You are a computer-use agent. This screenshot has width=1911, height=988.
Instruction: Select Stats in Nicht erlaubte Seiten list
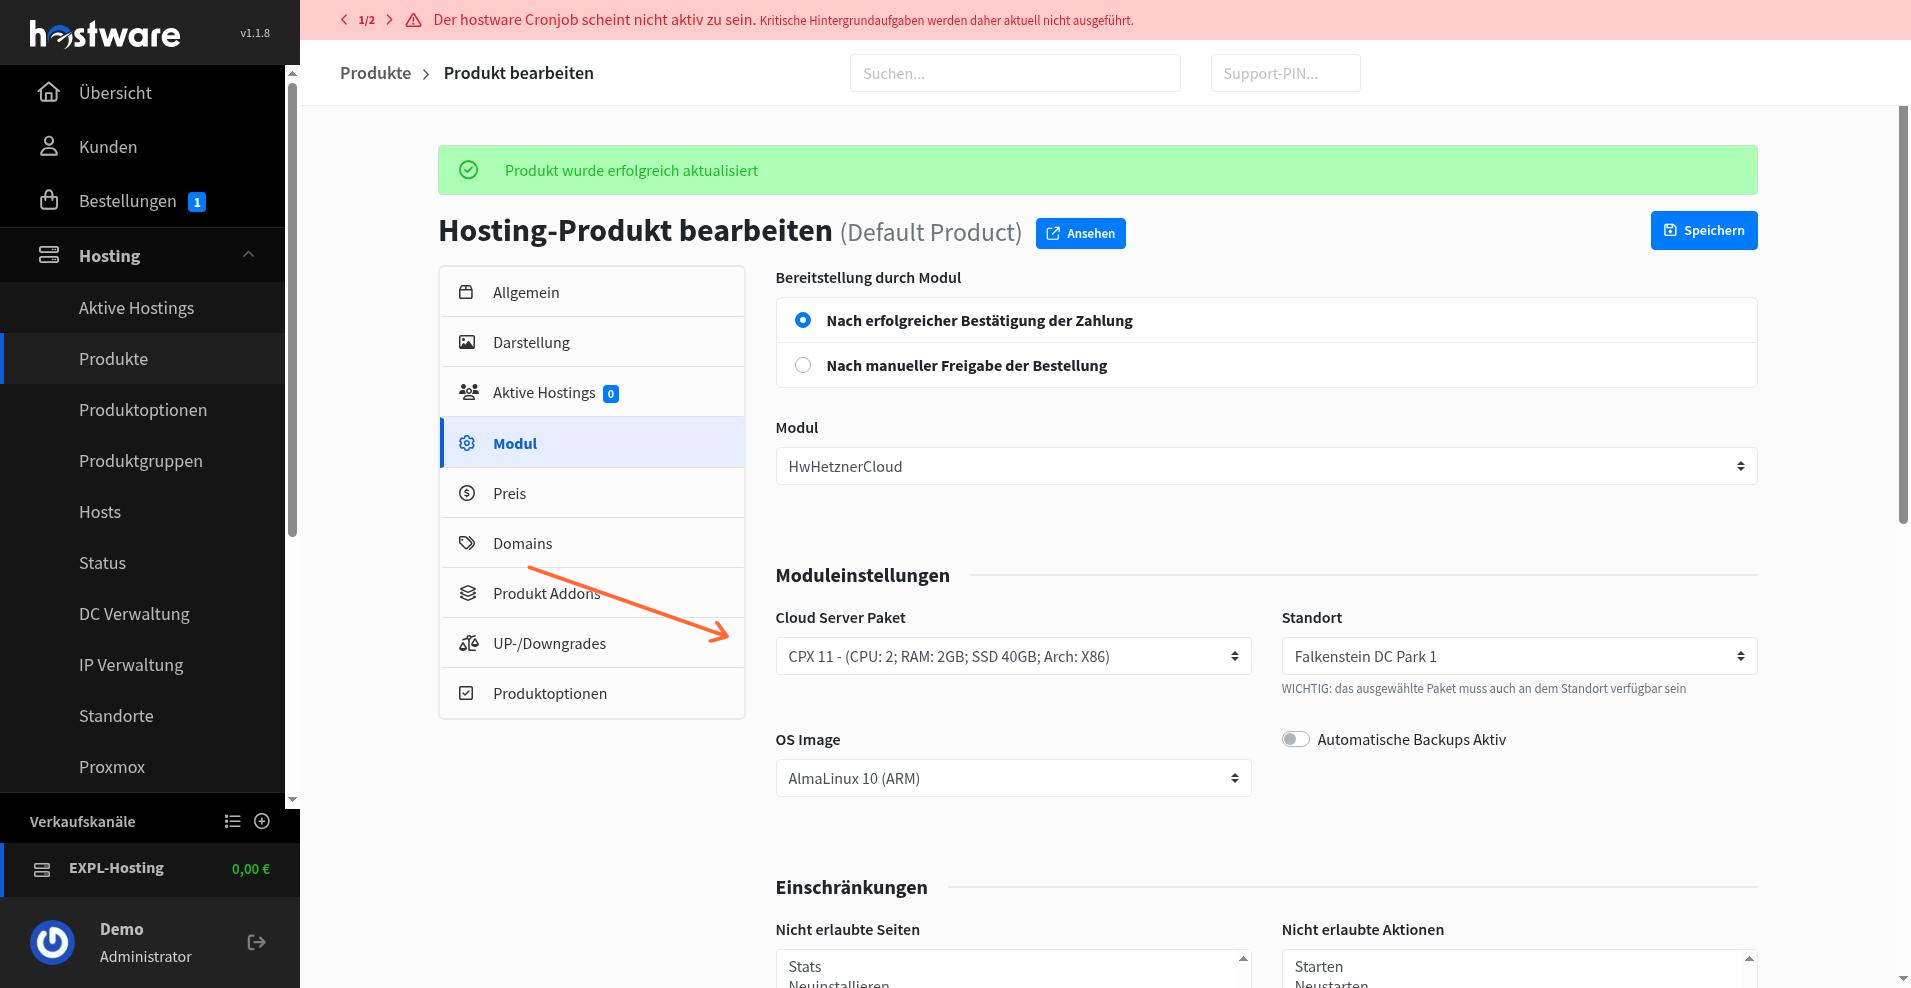tap(1006, 966)
